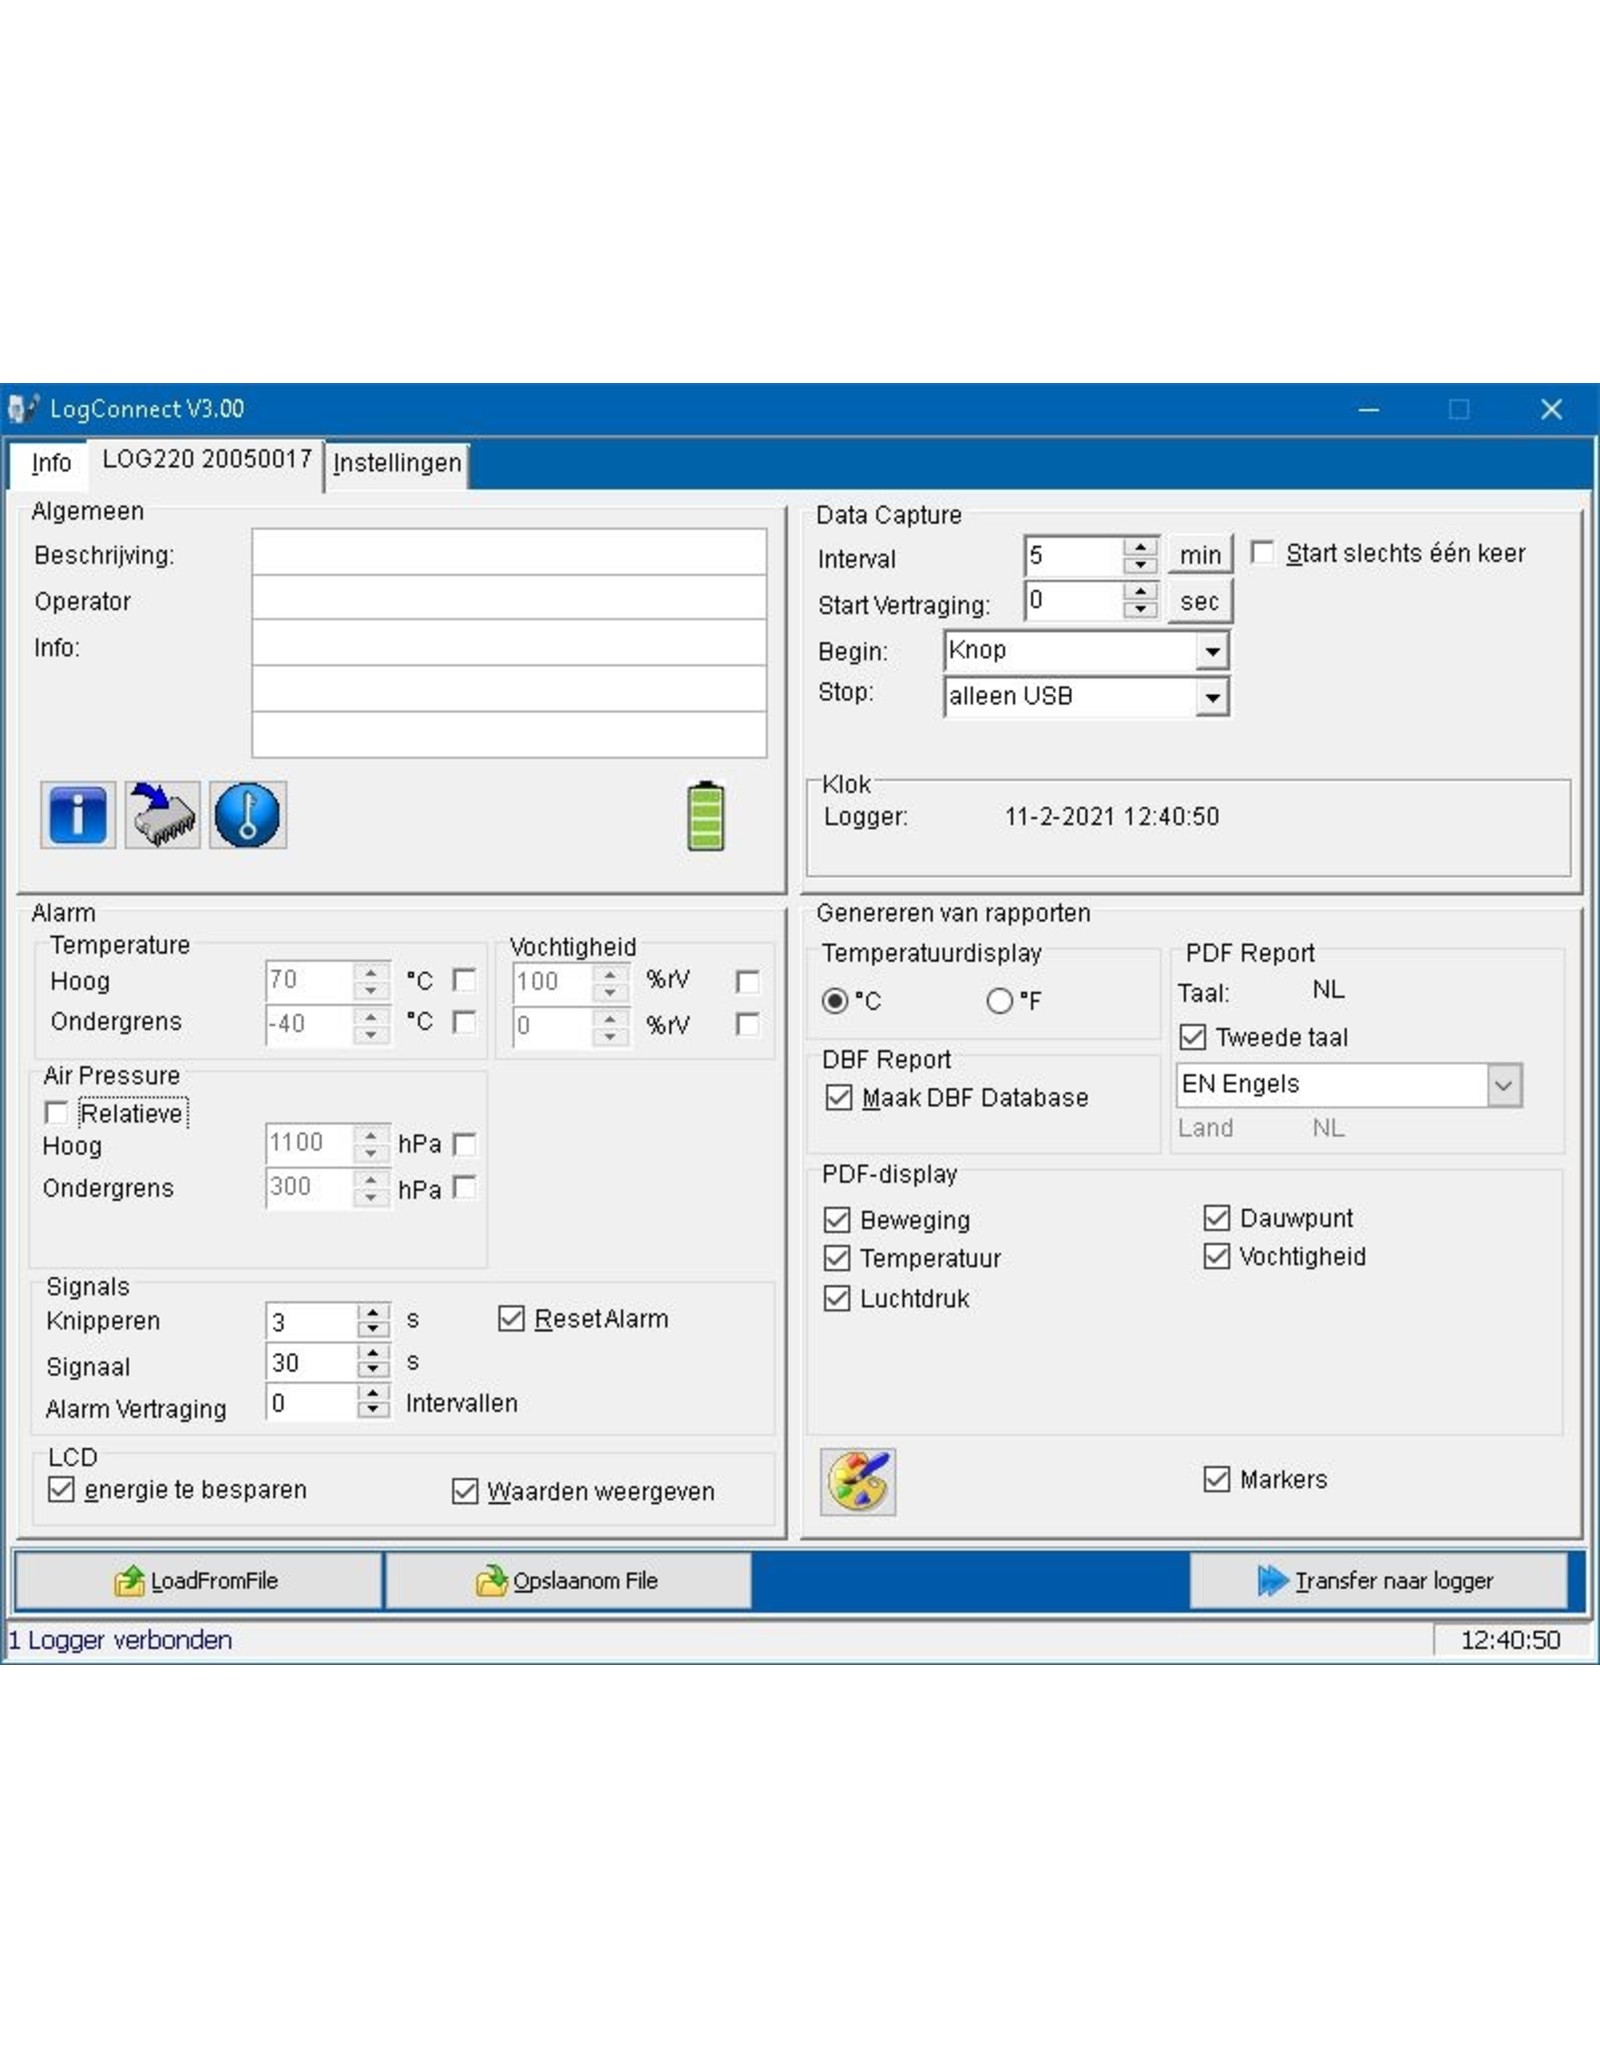
Task: Increase Start Vertraging with up arrow
Action: click(1140, 591)
